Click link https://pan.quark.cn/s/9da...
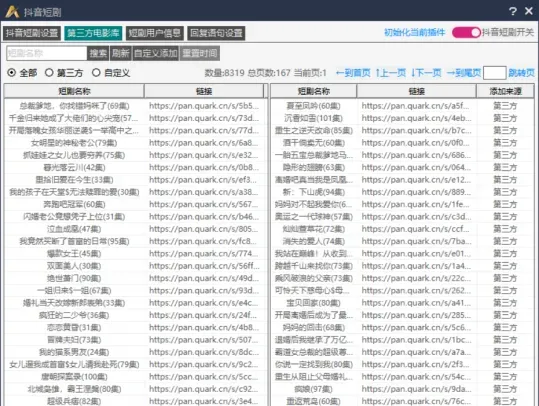Image resolution: width=539 pixels, height=406 pixels. pyautogui.click(x=416, y=389)
